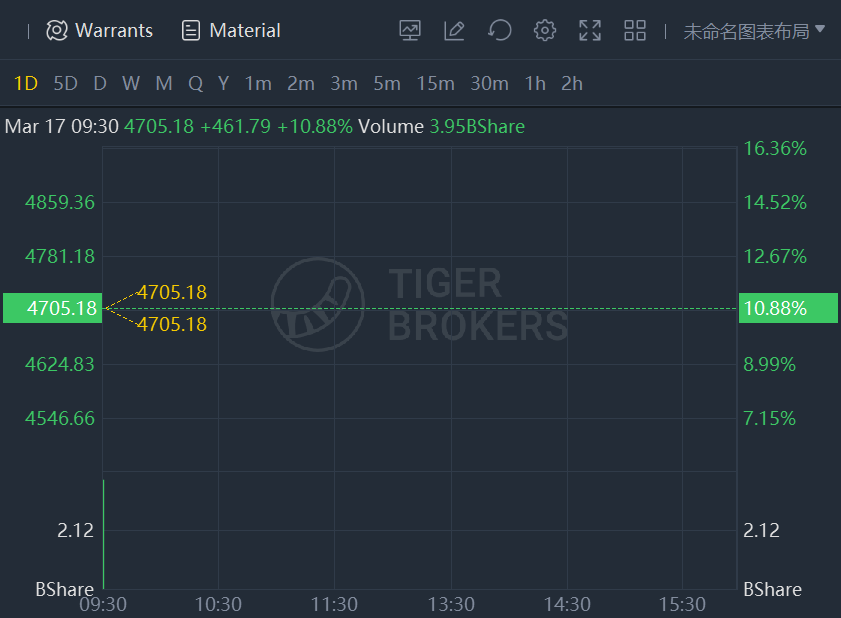Click the 4705.18 current price tag

[53, 308]
